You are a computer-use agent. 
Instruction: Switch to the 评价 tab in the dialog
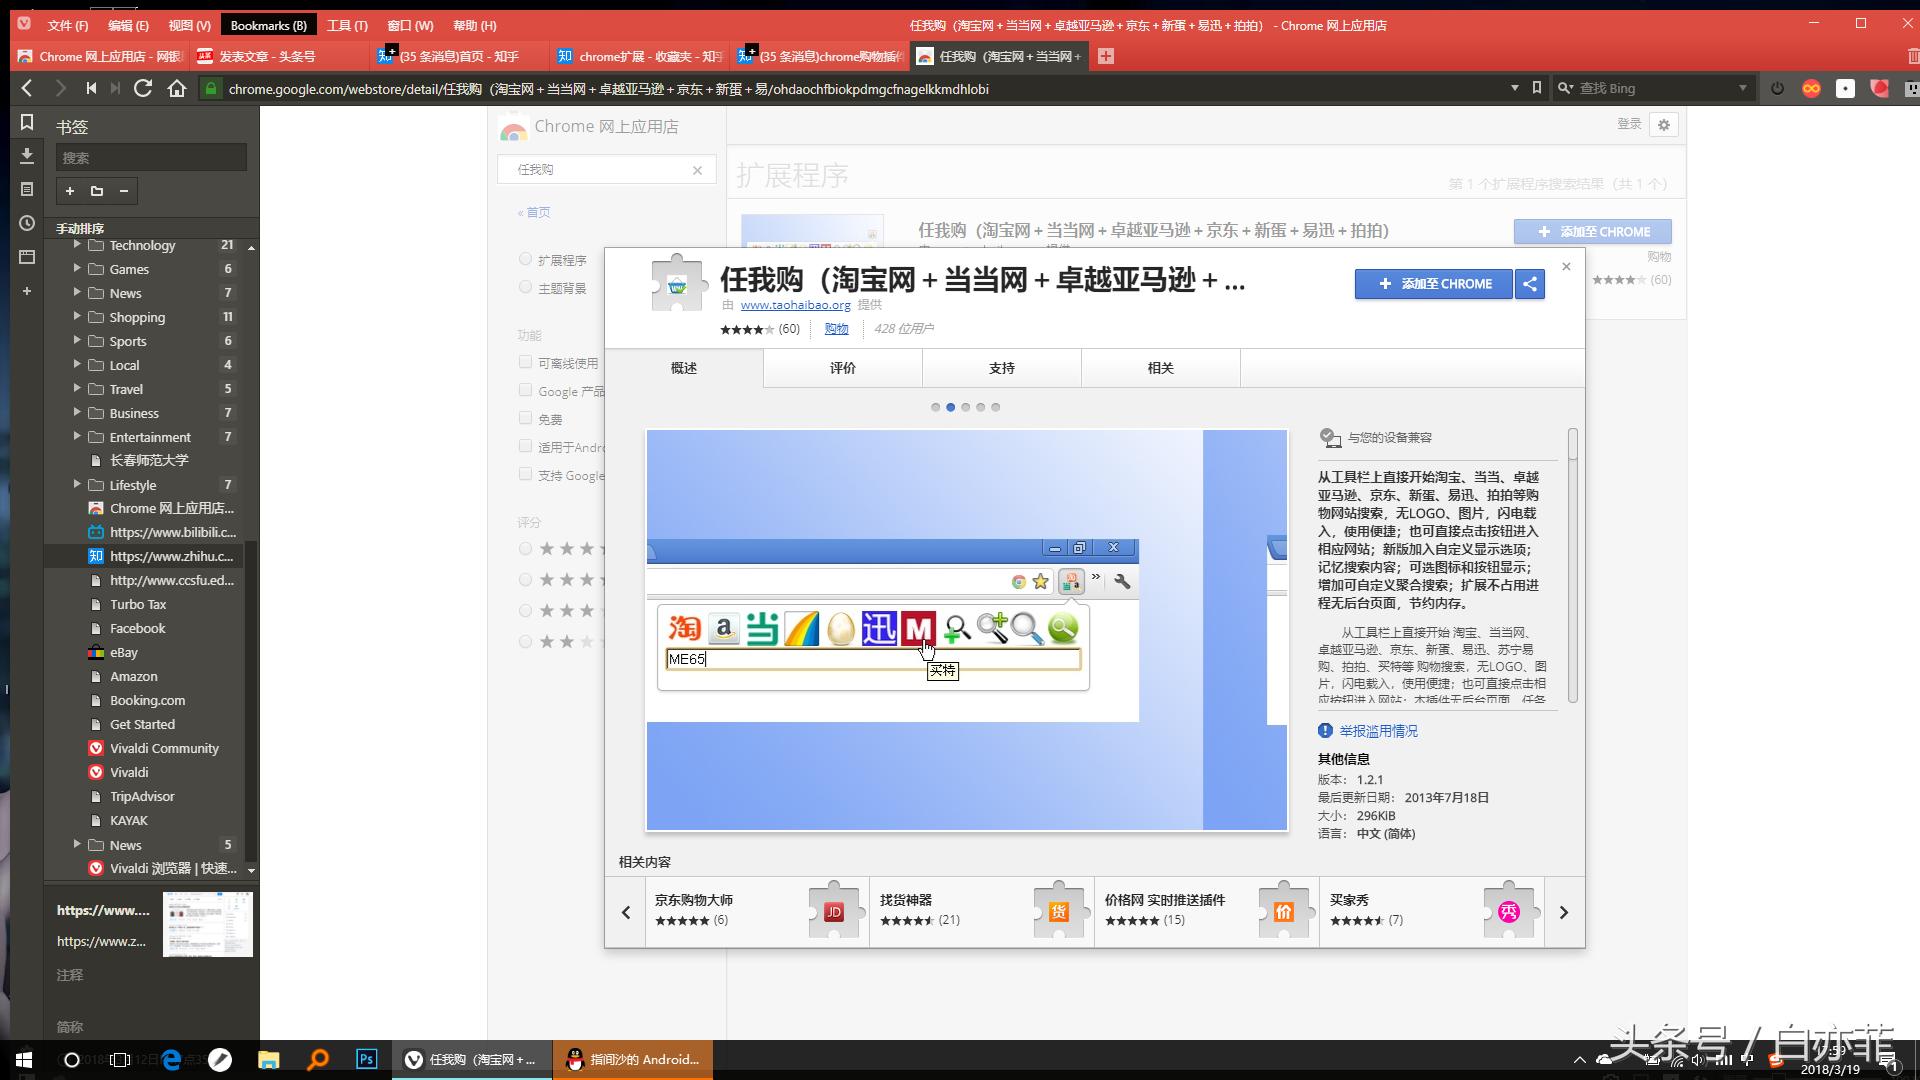click(842, 368)
